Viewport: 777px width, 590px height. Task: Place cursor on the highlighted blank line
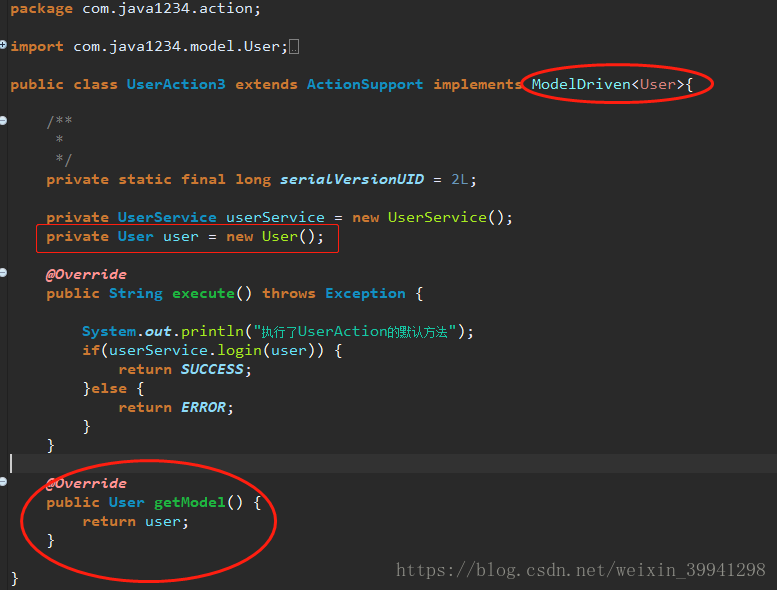pyautogui.click(x=392, y=463)
